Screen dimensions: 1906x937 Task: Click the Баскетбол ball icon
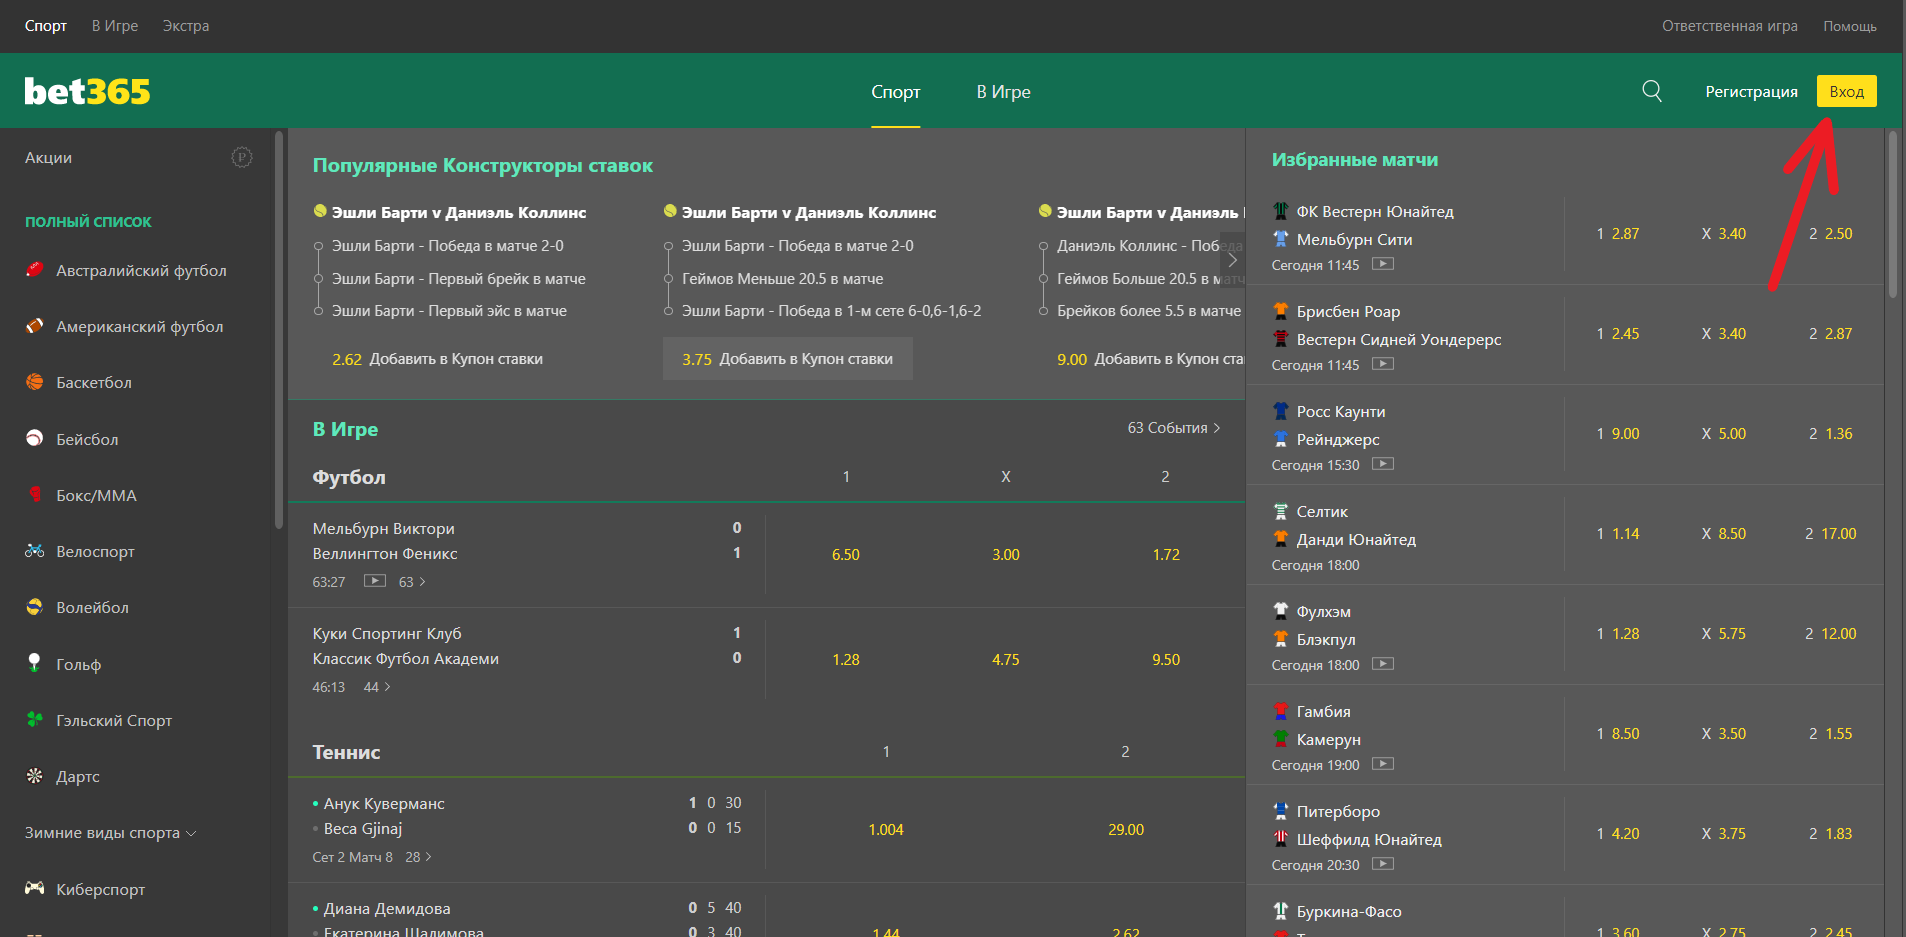[35, 382]
